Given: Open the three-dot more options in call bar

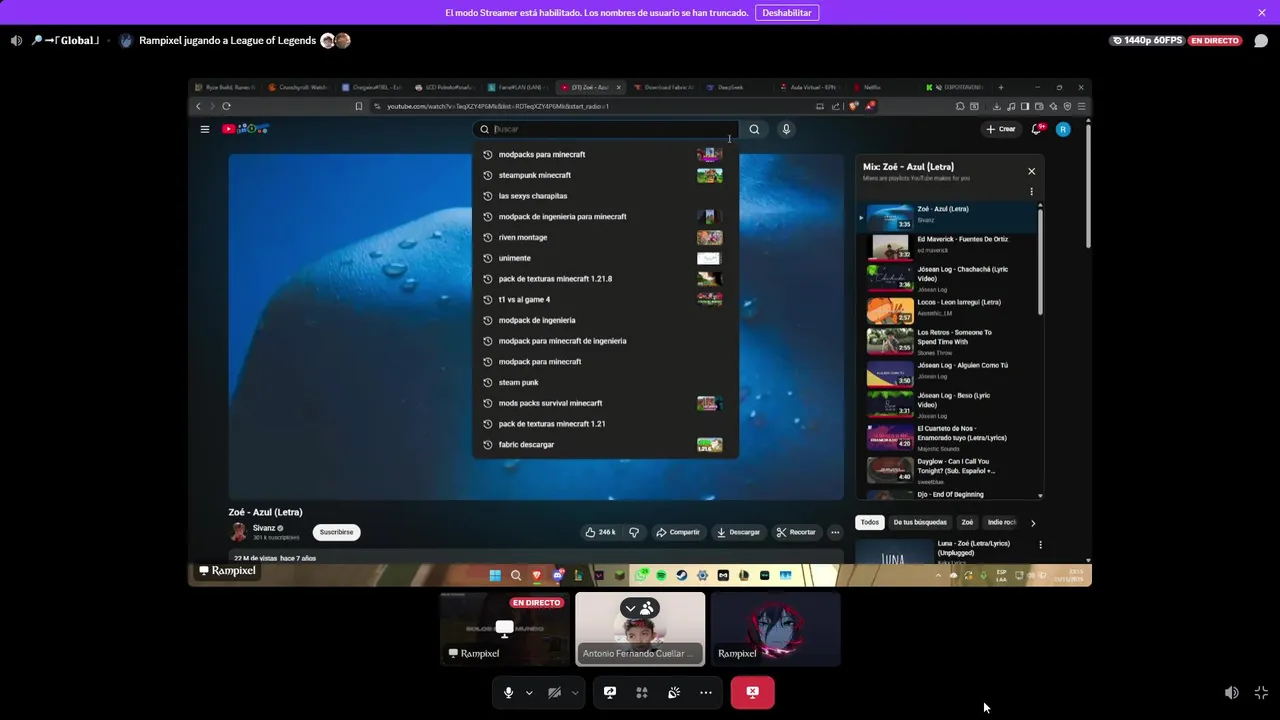Looking at the screenshot, I should click(706, 692).
